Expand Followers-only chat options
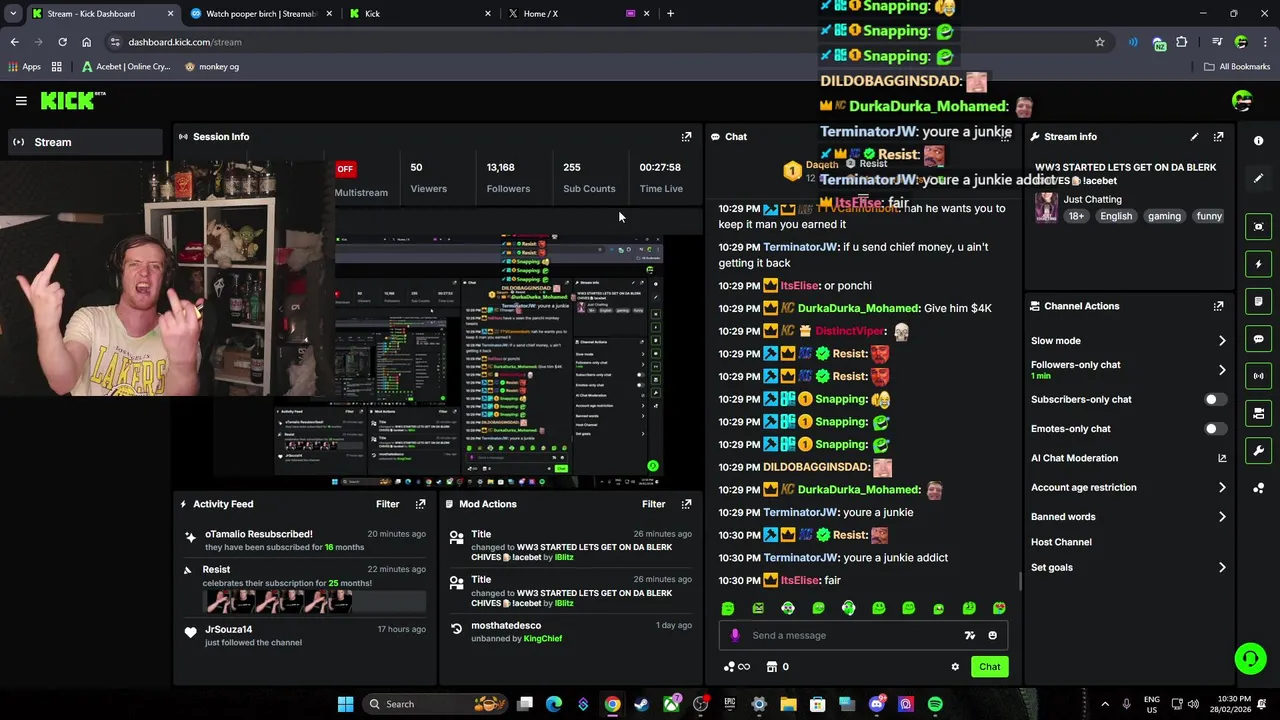Screen dimensions: 1280x720 click(x=1222, y=370)
